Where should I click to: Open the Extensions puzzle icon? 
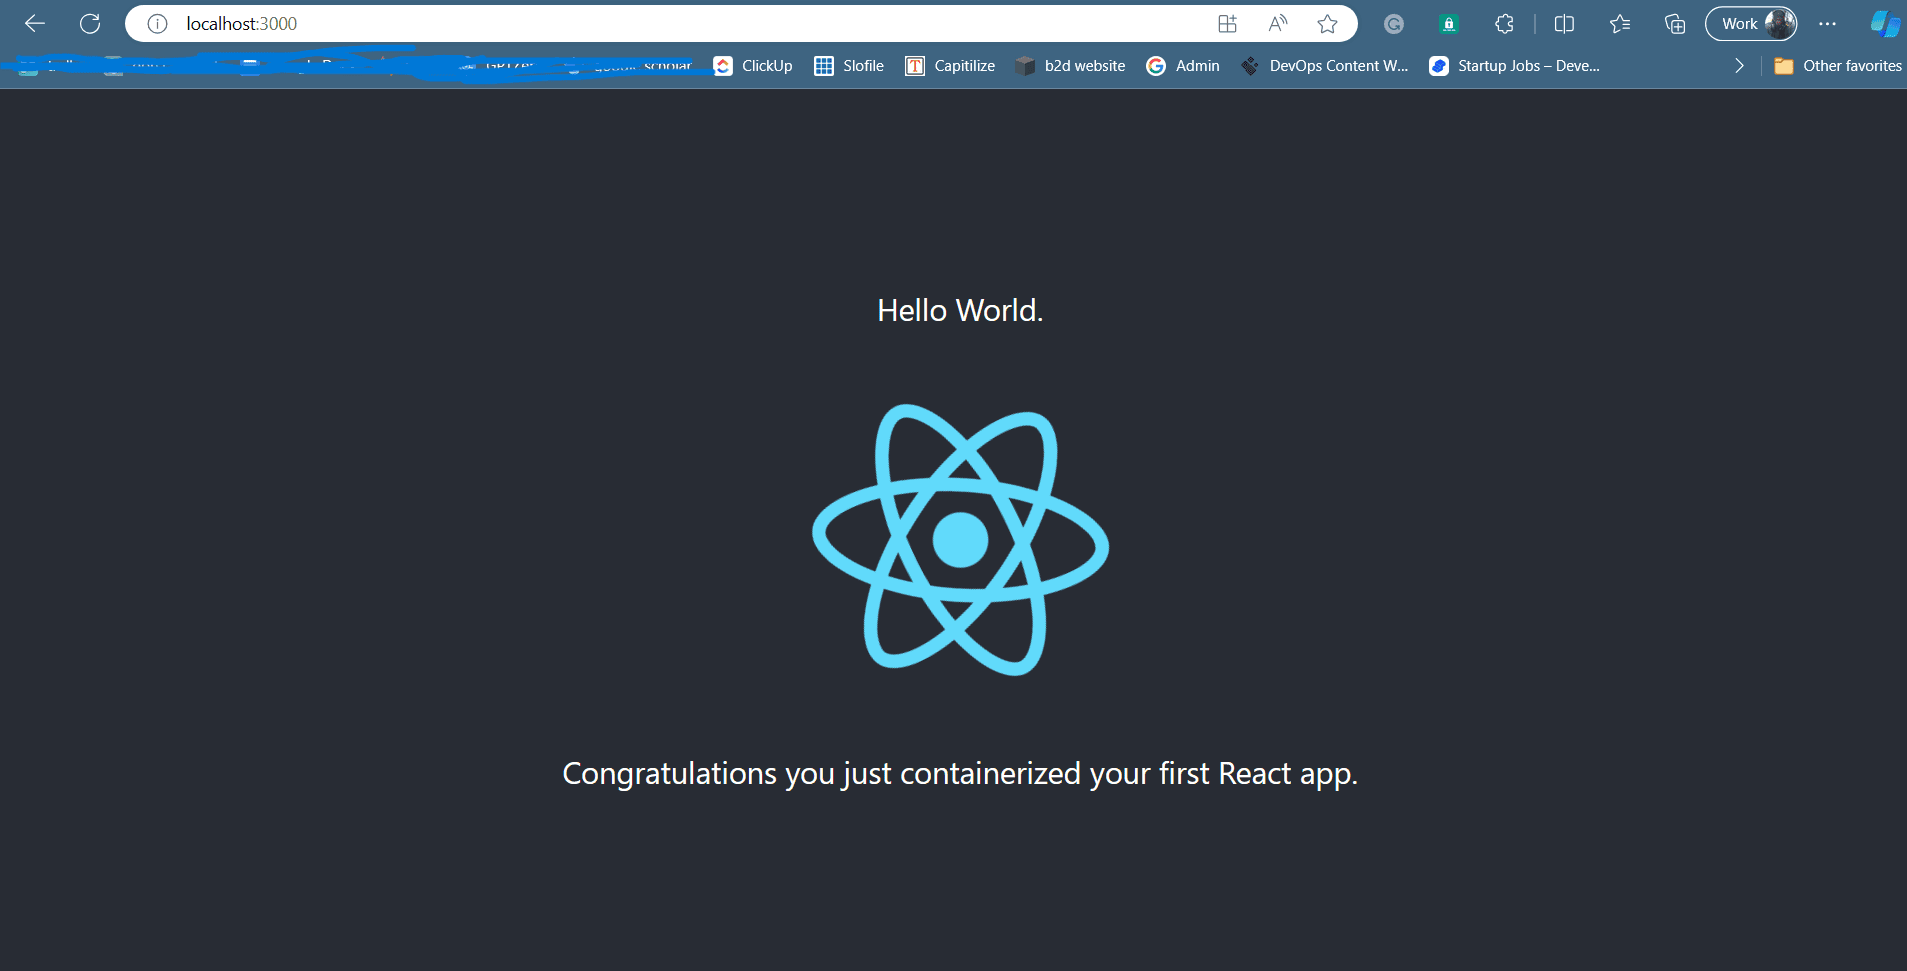point(1504,24)
